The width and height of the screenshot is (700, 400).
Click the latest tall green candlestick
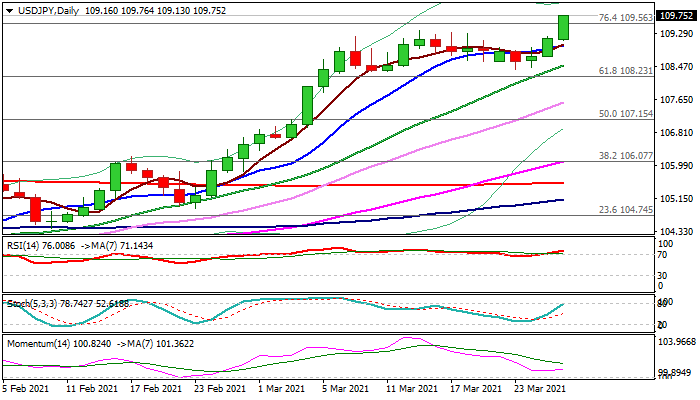[x=564, y=28]
